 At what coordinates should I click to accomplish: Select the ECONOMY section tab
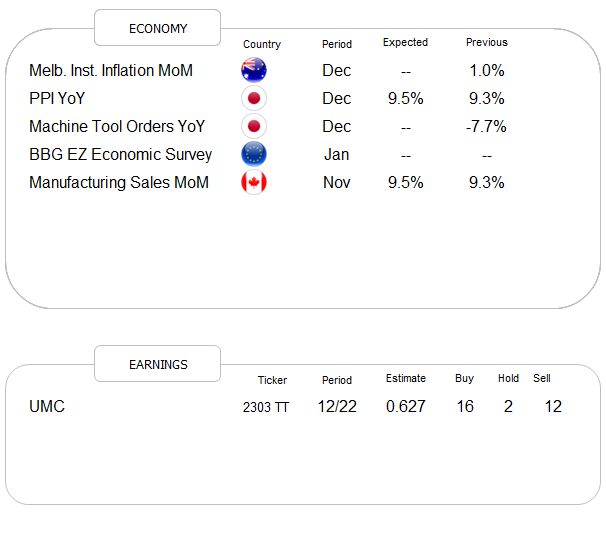158,28
